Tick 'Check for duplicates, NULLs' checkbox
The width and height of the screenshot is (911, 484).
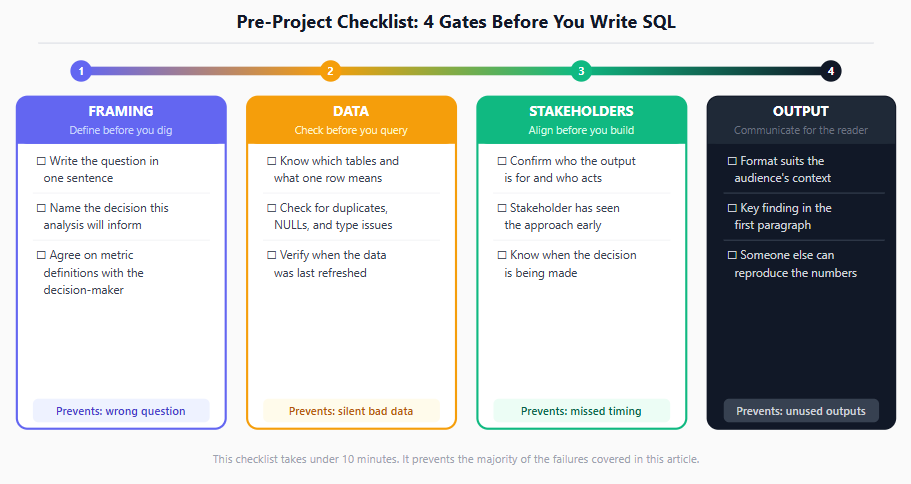click(x=271, y=208)
